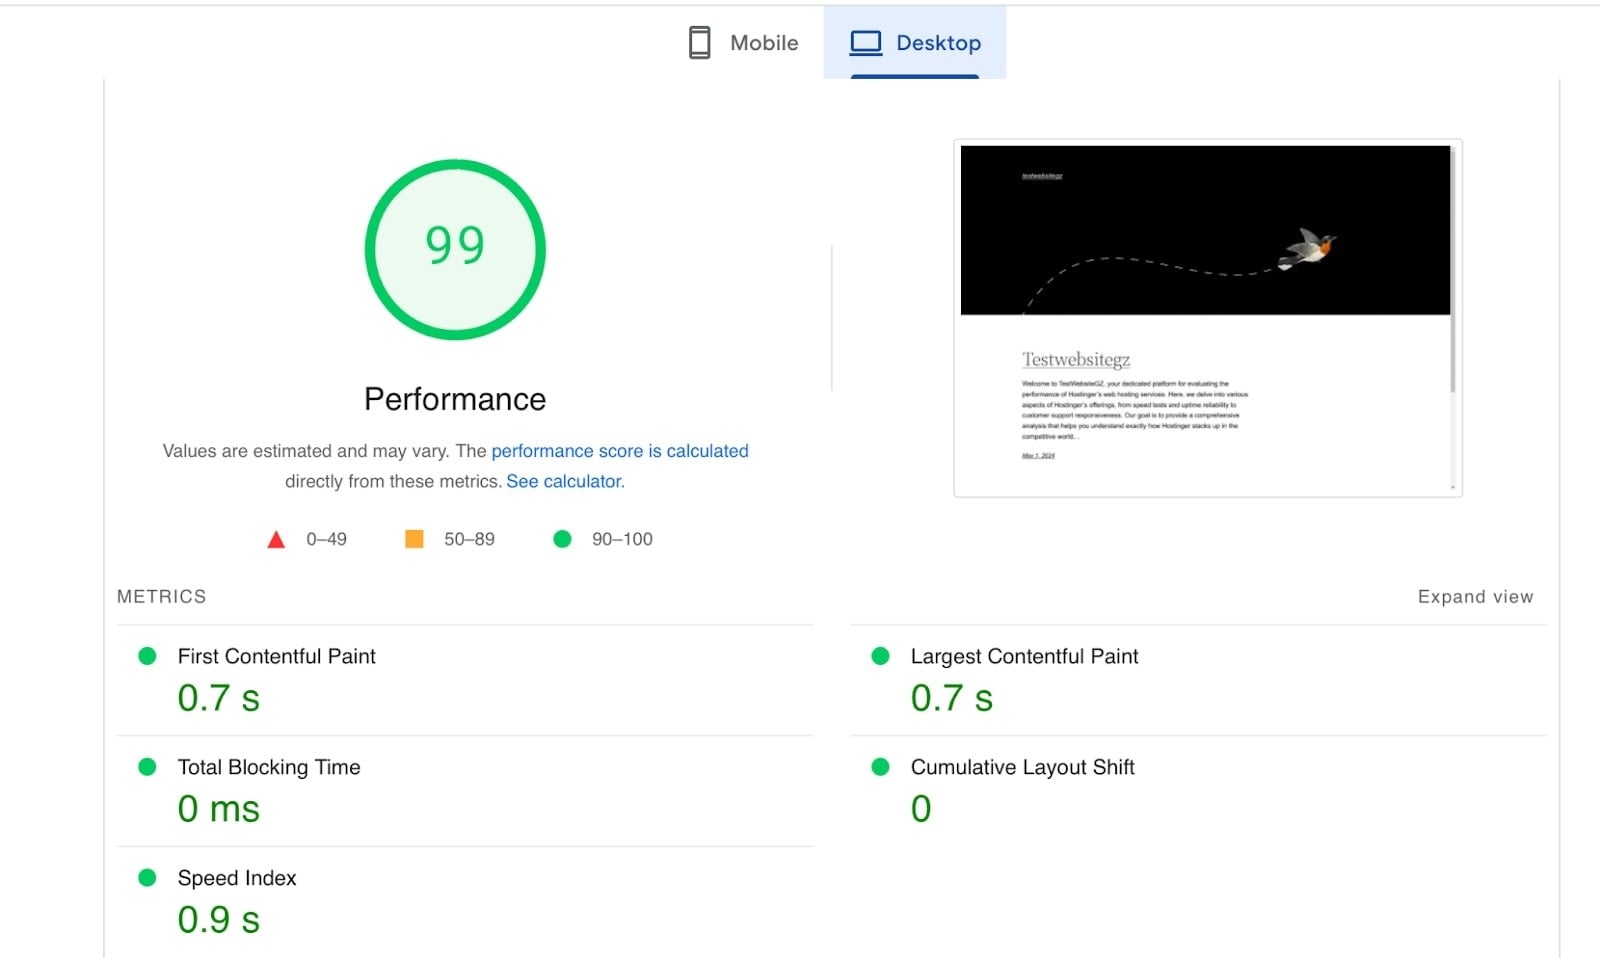Click the Performance heading text

point(455,399)
